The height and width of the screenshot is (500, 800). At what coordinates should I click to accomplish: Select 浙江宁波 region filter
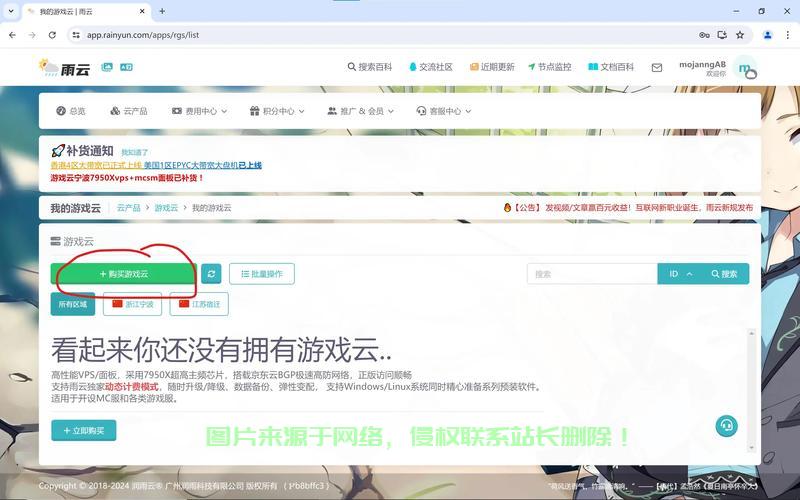pyautogui.click(x=133, y=304)
